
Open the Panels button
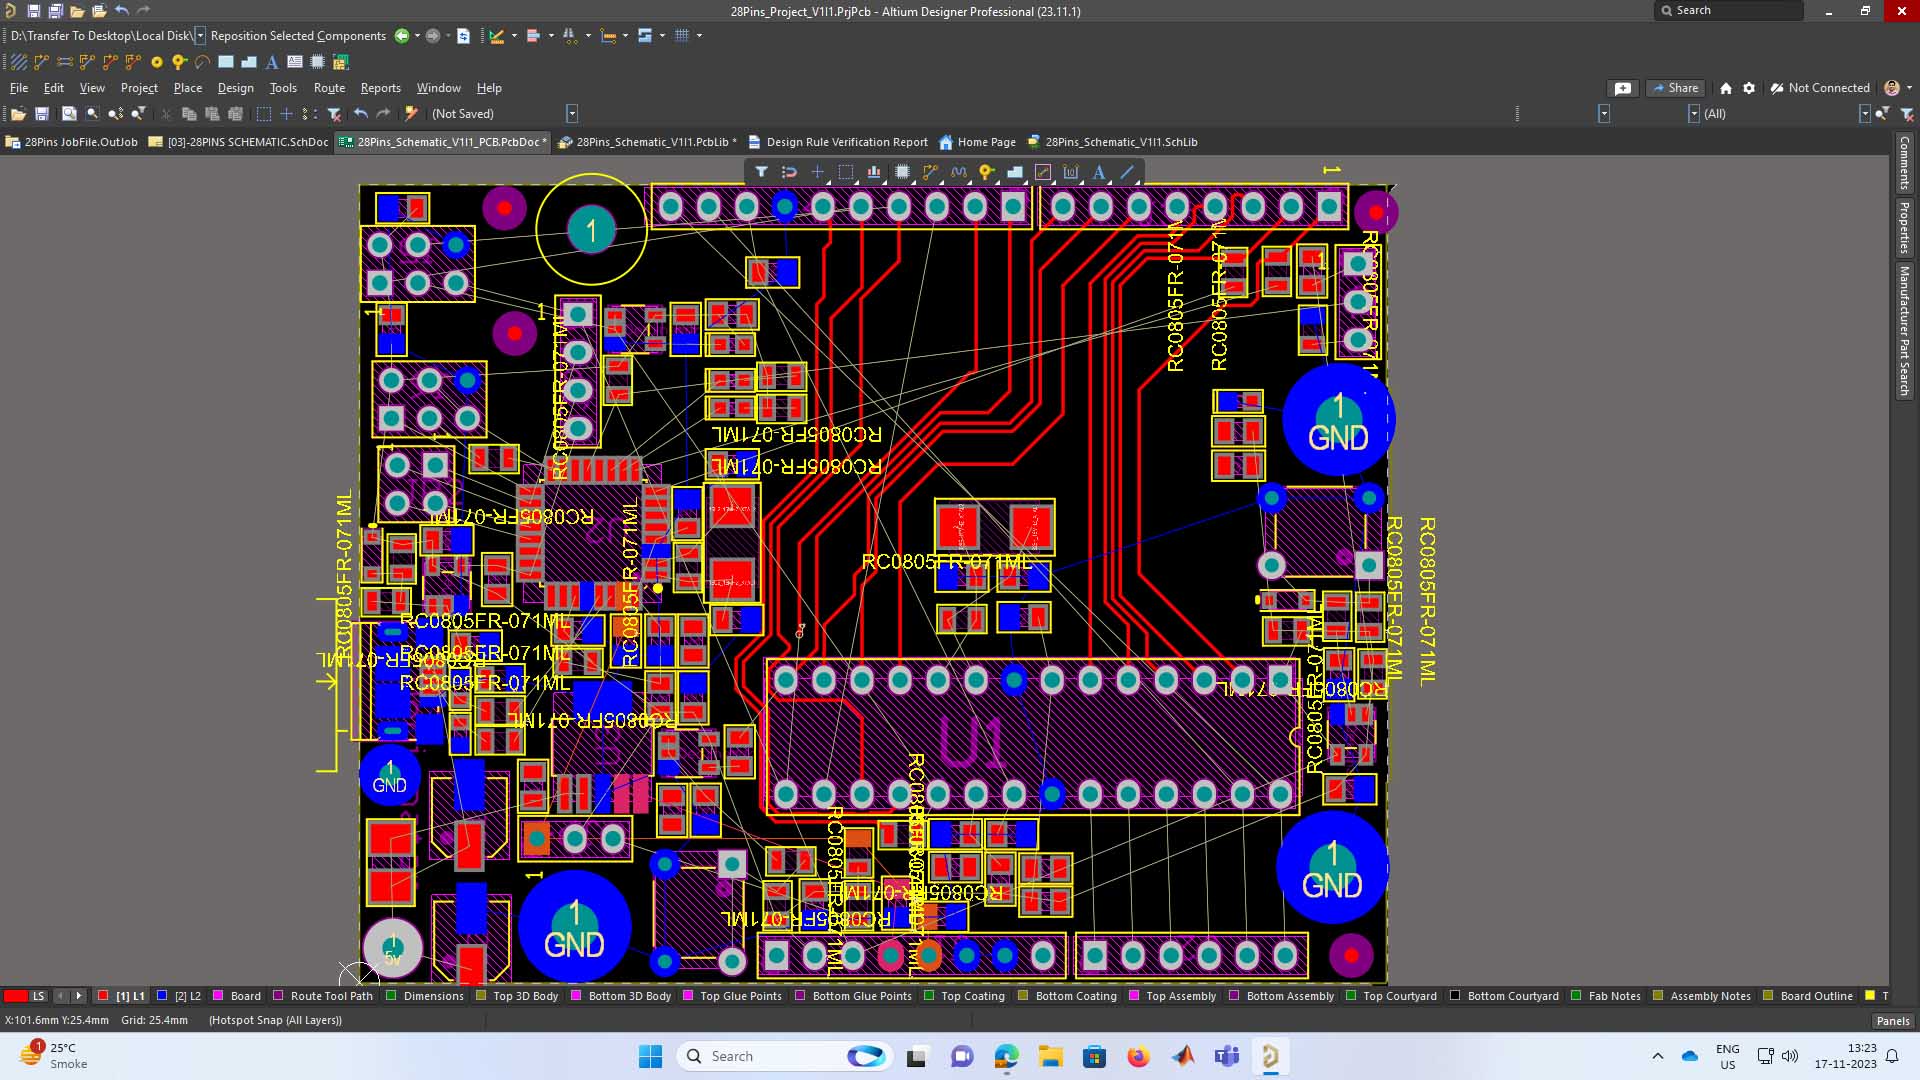coord(1892,1021)
